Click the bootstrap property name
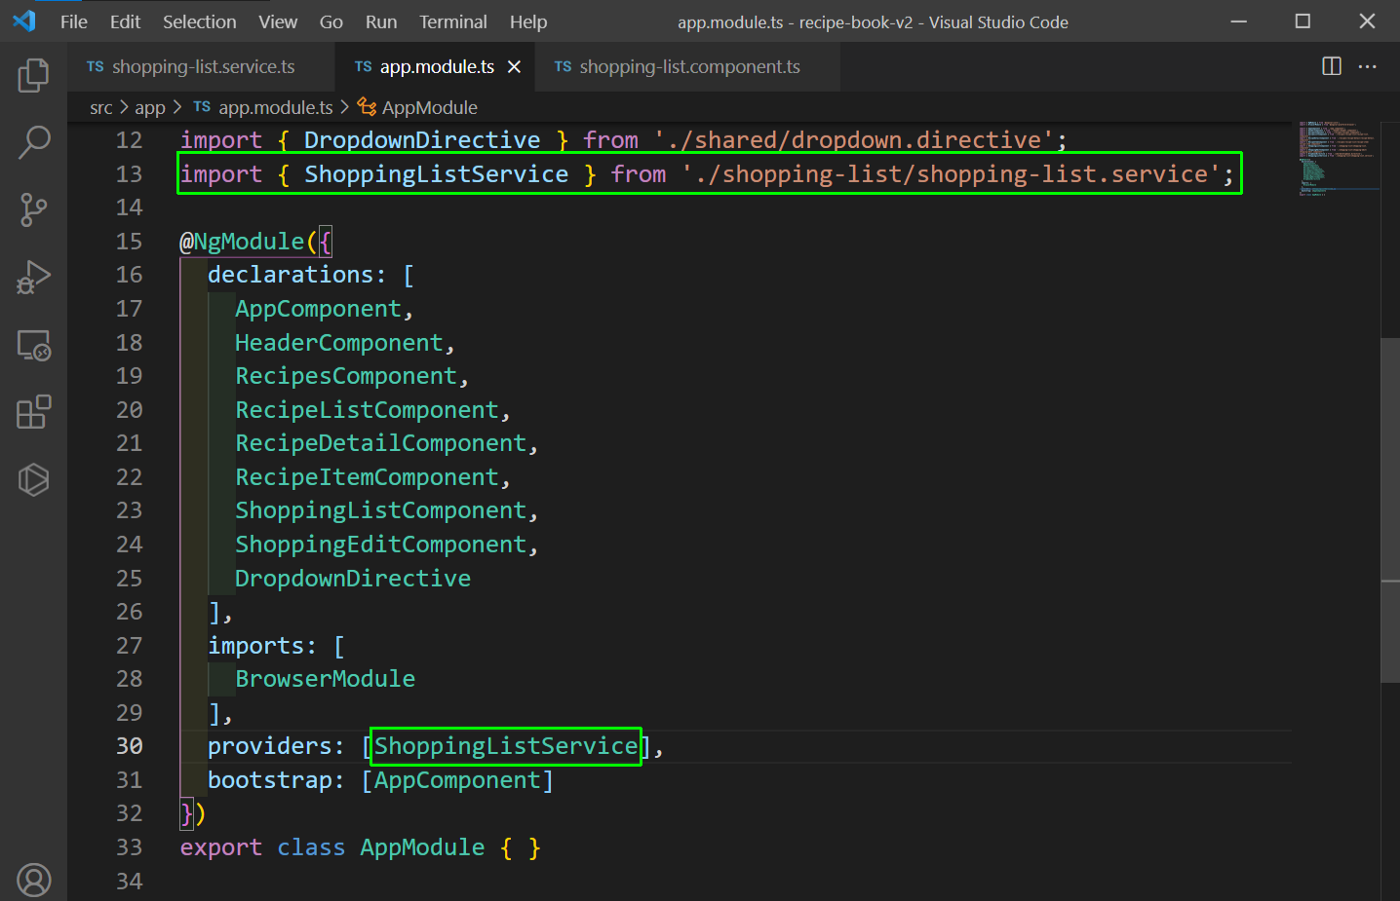The height and width of the screenshot is (901, 1400). coord(269,780)
